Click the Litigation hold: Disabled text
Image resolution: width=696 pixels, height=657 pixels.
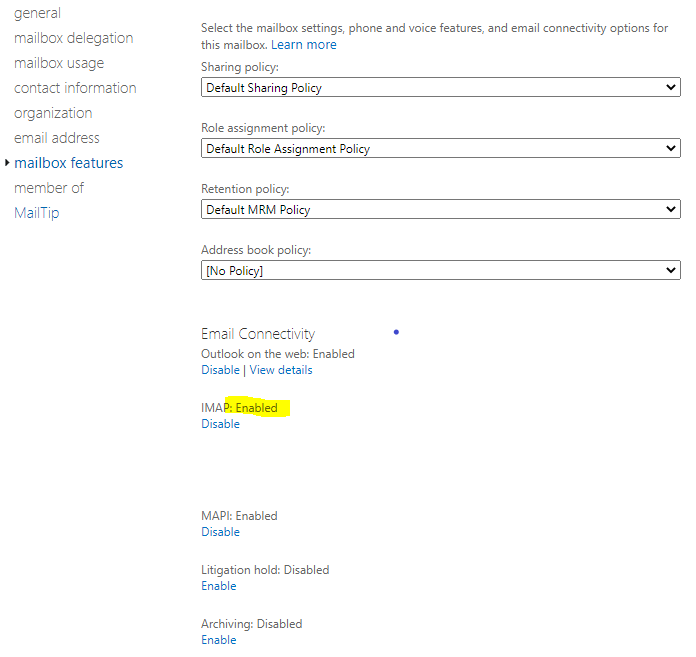pos(265,570)
